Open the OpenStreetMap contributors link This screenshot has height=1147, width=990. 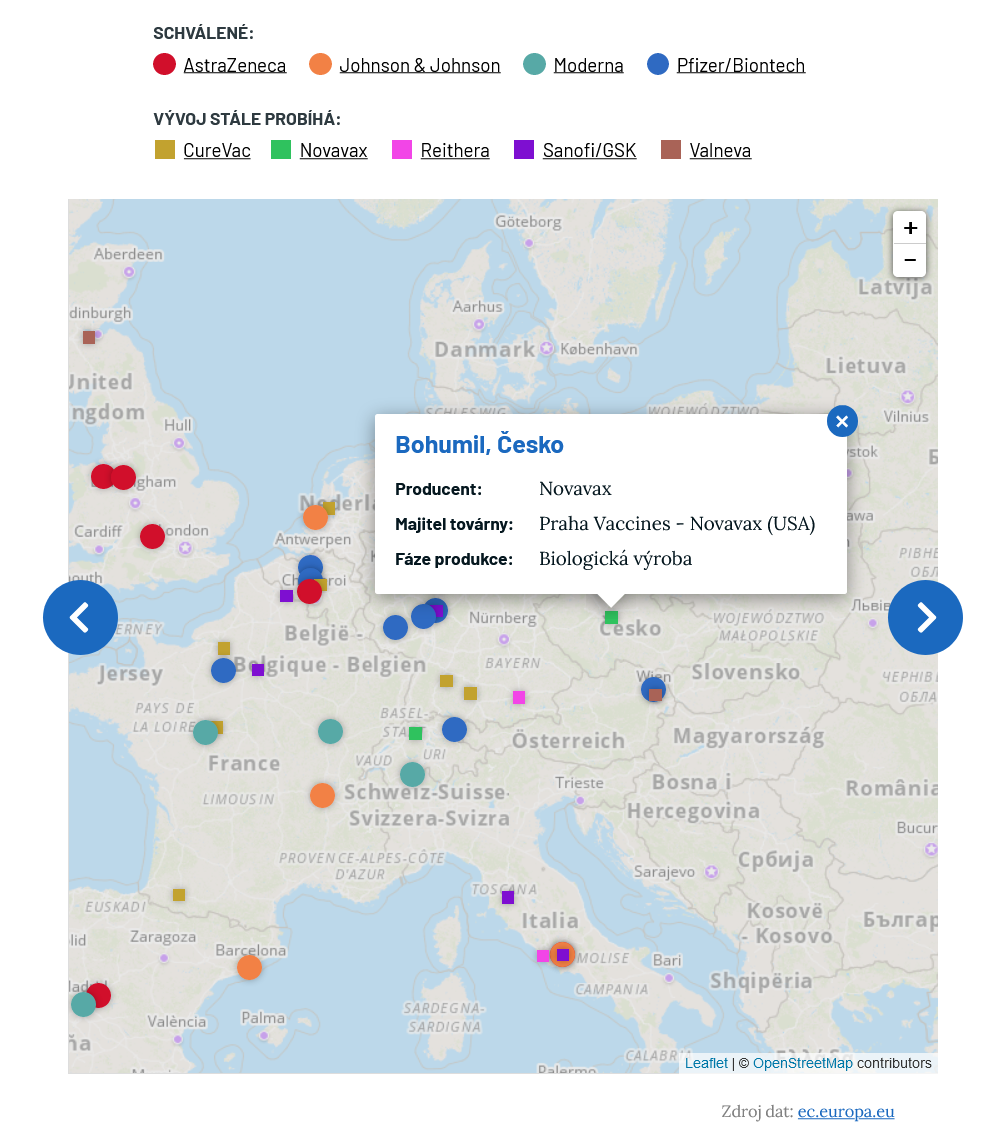click(802, 1063)
